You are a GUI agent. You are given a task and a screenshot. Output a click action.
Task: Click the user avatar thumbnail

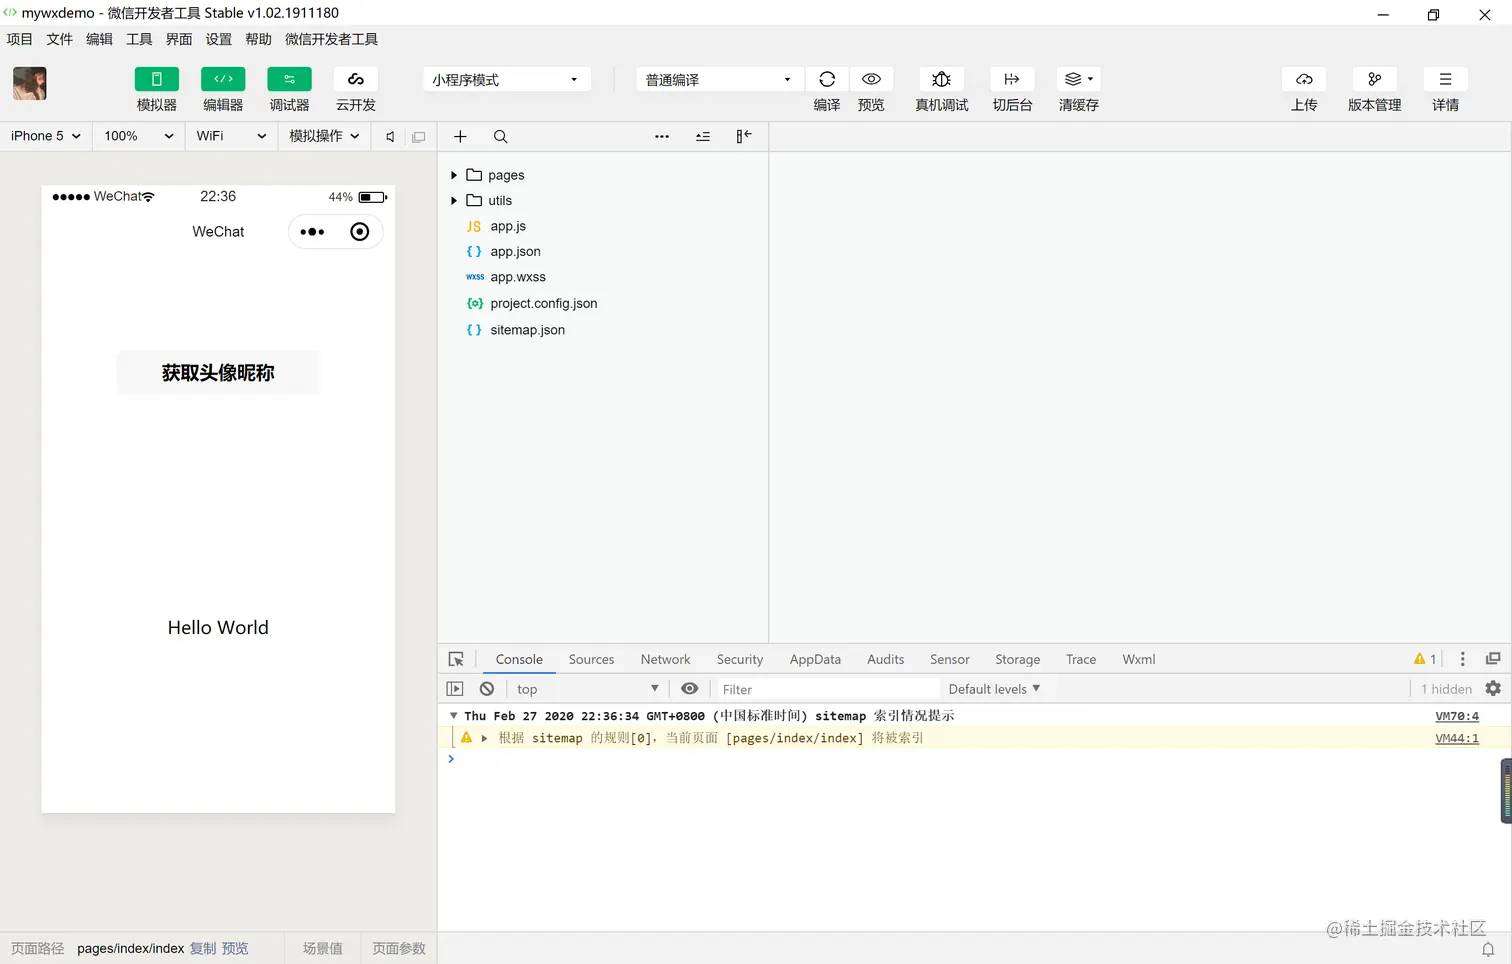point(30,83)
